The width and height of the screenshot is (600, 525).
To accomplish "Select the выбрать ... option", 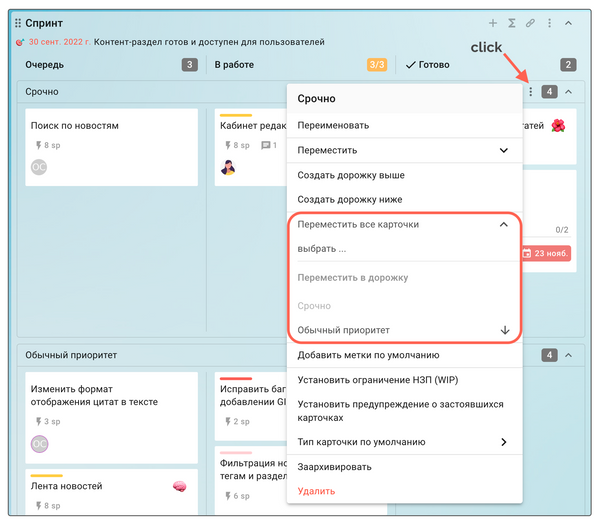I will pos(404,249).
